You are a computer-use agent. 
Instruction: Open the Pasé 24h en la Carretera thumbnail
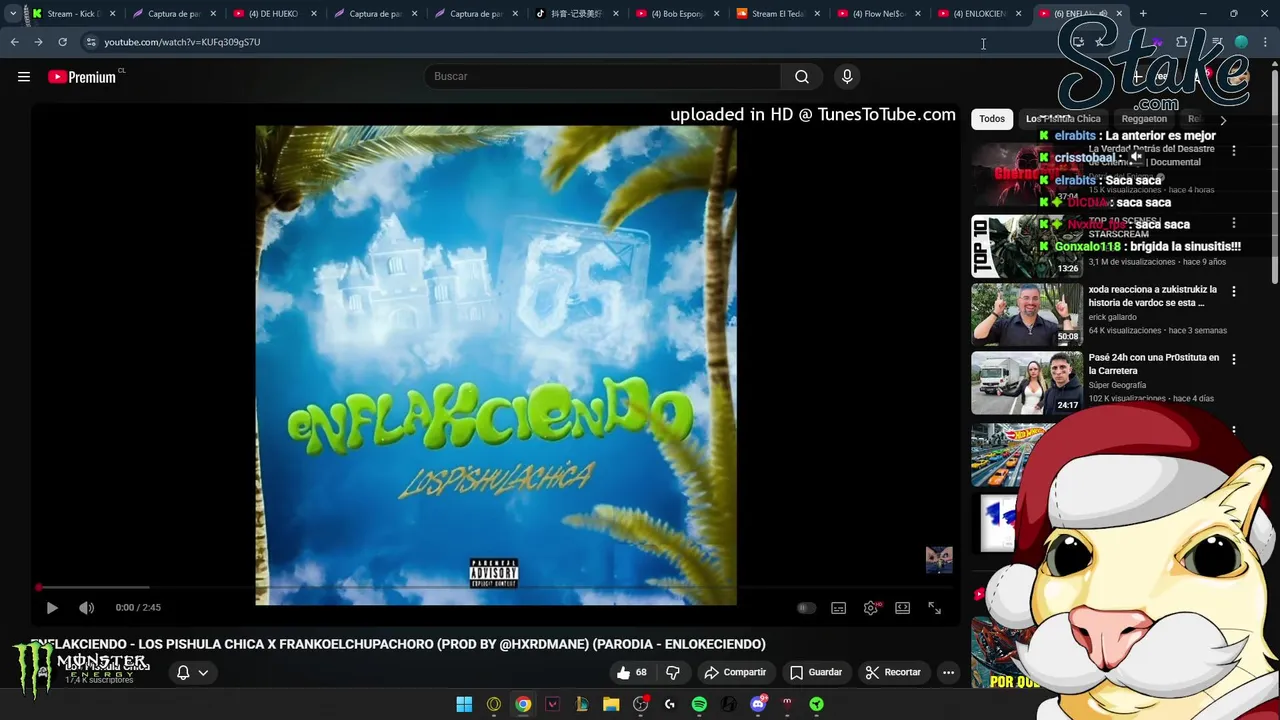1027,382
